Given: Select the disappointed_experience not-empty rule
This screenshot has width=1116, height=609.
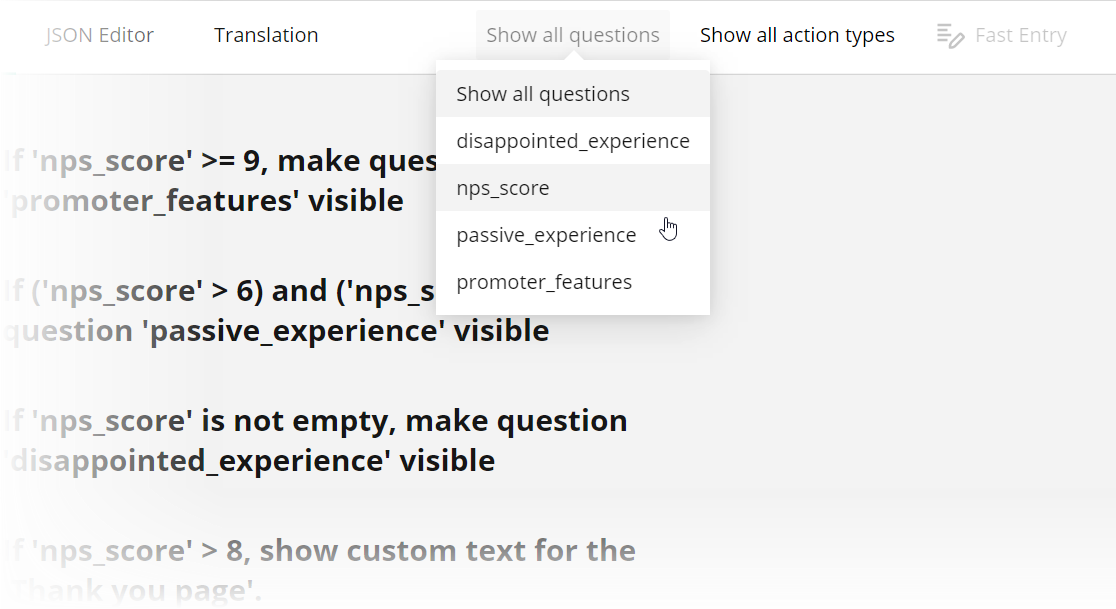Looking at the screenshot, I should tap(315, 440).
